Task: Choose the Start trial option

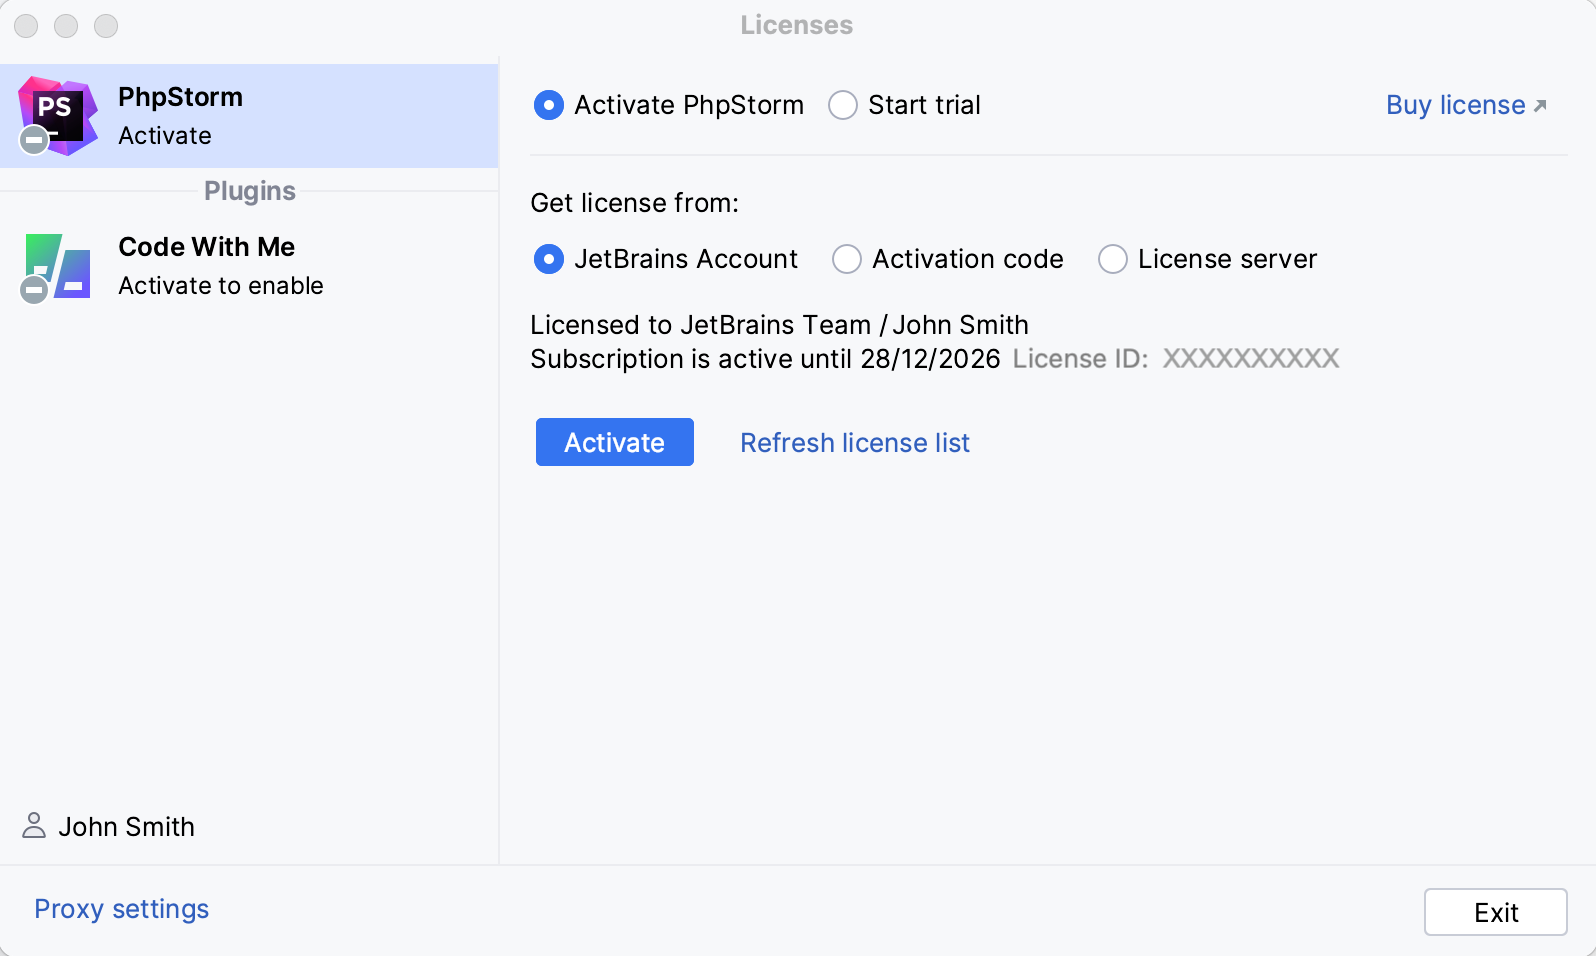Action: coord(843,105)
